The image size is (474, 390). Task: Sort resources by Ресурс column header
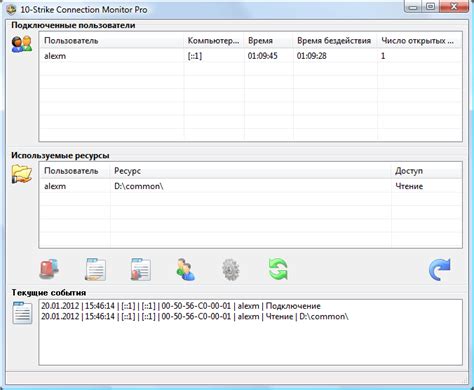click(x=250, y=171)
